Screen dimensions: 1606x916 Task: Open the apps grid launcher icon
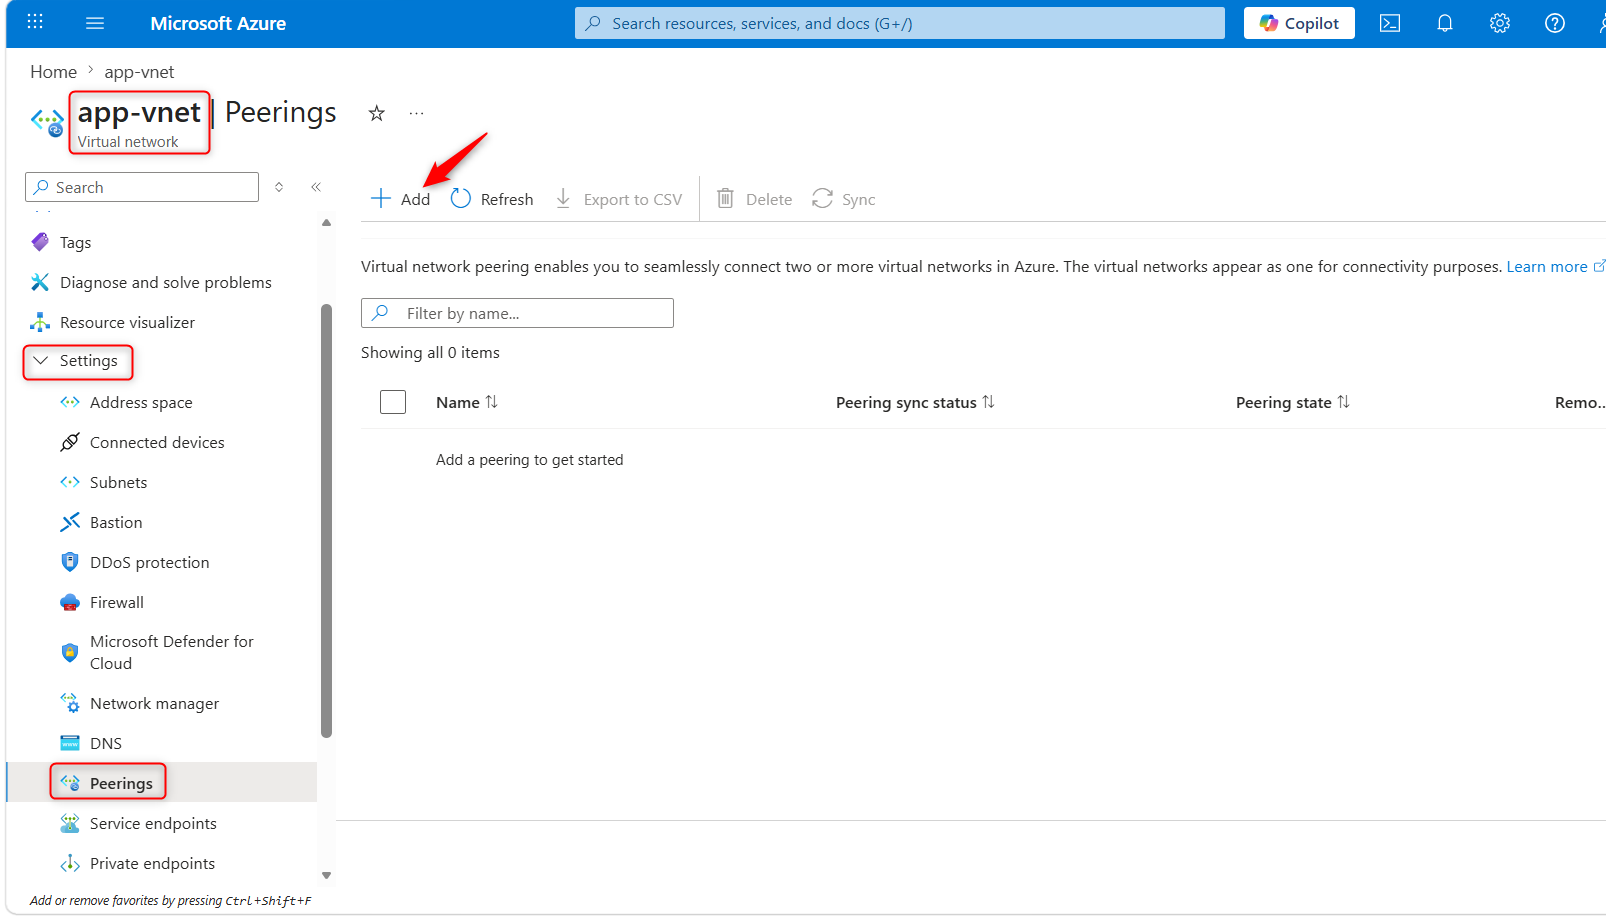pyautogui.click(x=35, y=22)
